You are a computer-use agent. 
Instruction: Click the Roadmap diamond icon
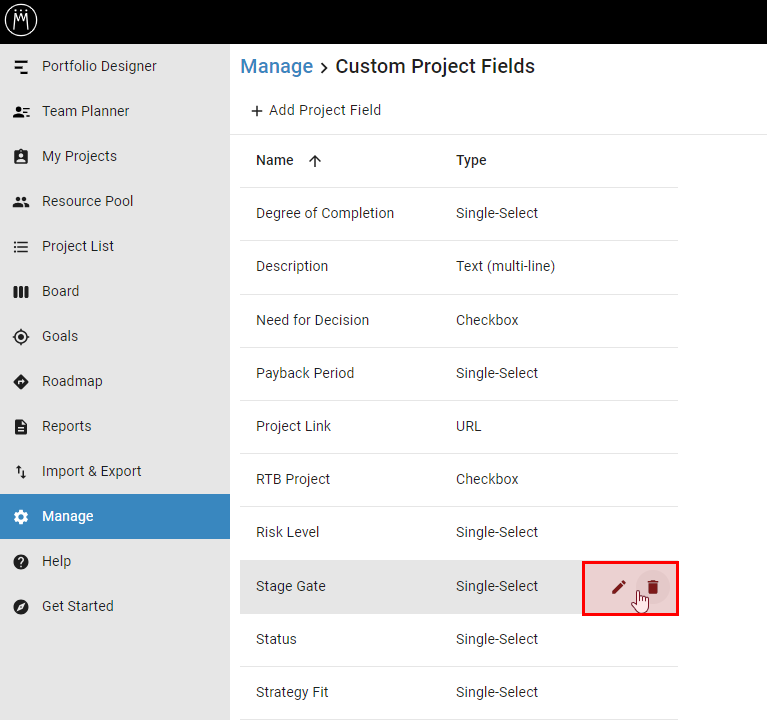click(x=21, y=382)
